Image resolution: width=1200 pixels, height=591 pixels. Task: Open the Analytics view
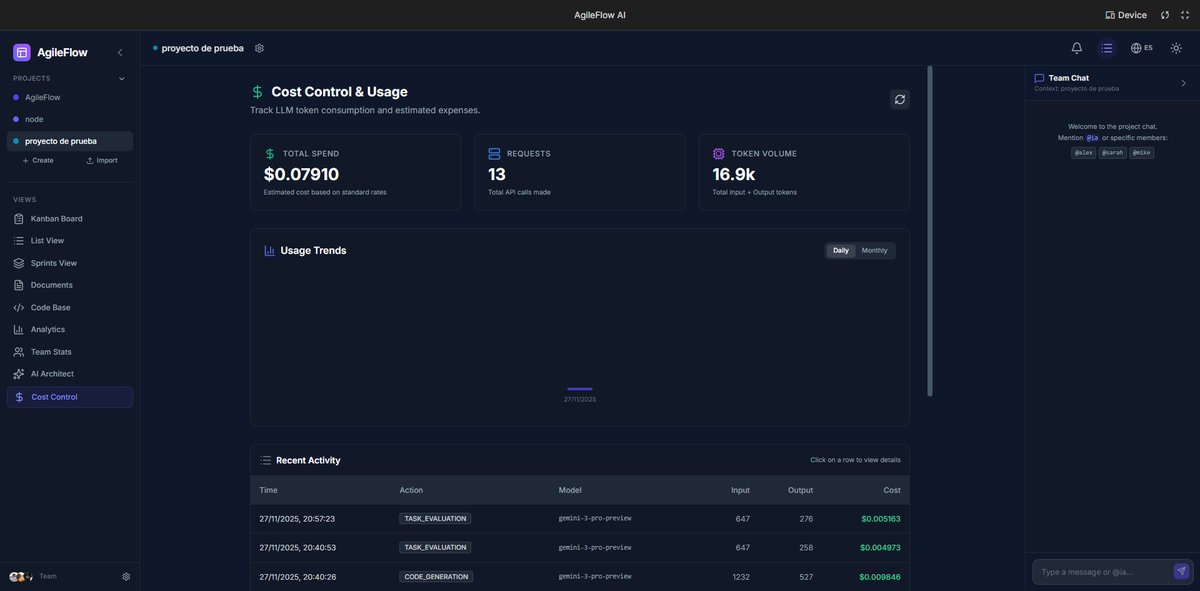pos(70,329)
